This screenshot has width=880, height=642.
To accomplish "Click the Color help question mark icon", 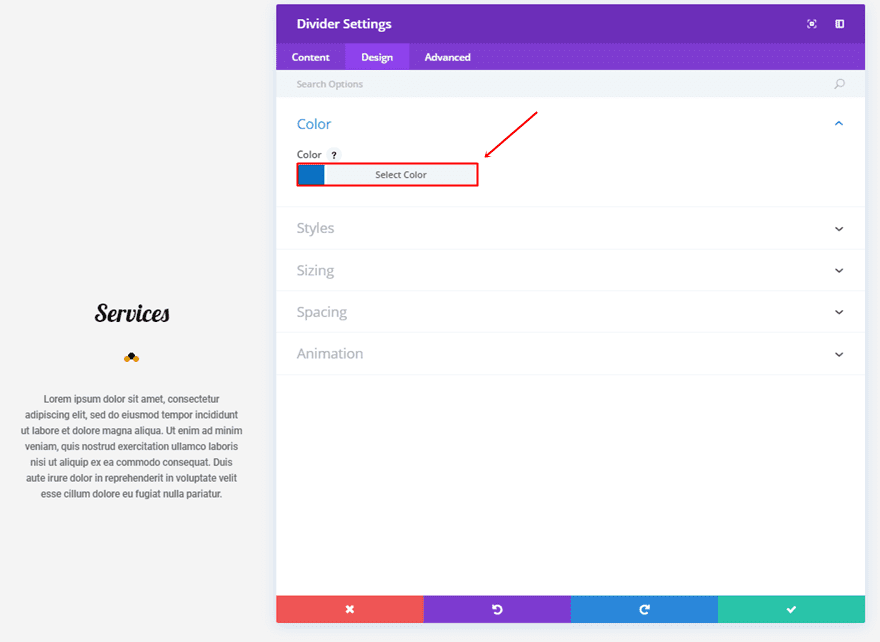I will [334, 155].
